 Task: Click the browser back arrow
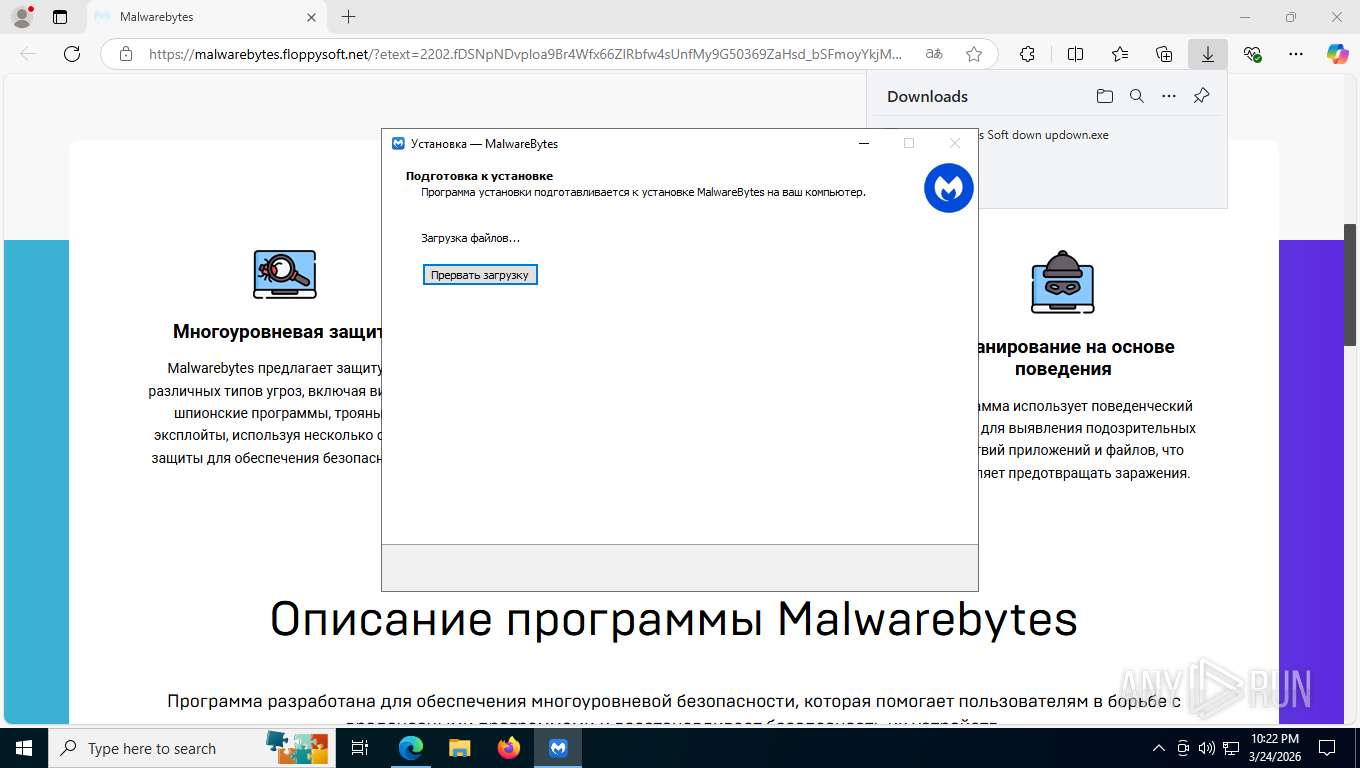click(28, 54)
